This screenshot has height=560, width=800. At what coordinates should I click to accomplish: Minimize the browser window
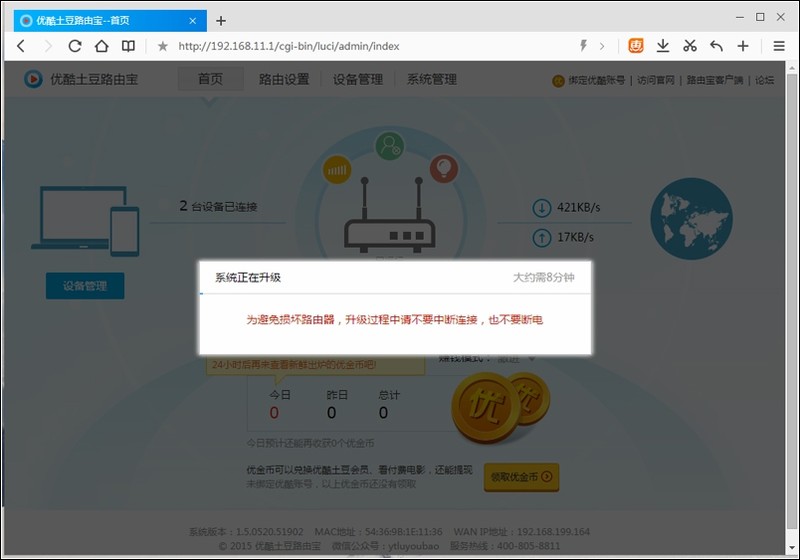[x=740, y=17]
